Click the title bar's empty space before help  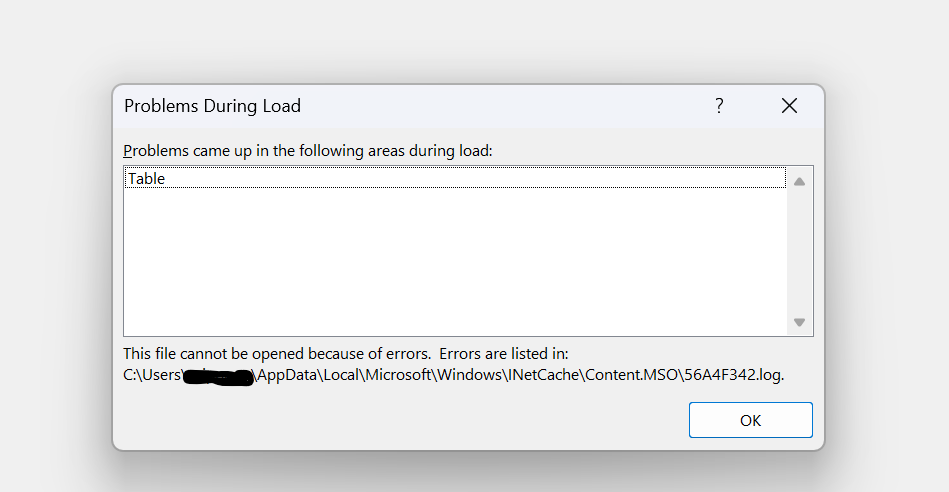point(500,106)
